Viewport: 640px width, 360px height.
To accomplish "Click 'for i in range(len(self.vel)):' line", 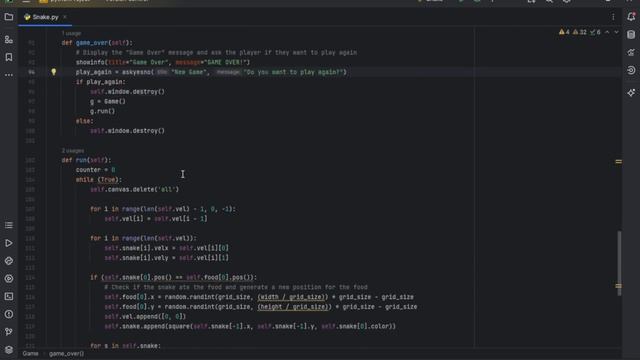I will (143, 238).
